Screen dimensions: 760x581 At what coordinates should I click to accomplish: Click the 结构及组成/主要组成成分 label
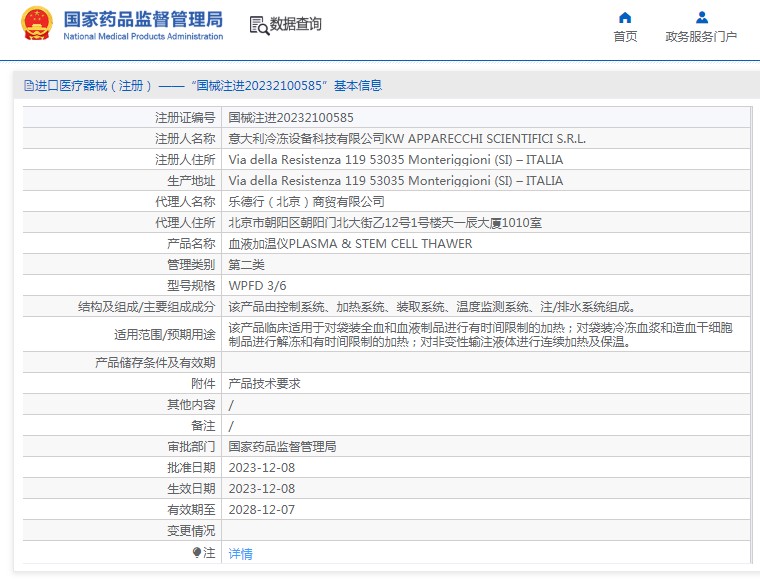(146, 307)
